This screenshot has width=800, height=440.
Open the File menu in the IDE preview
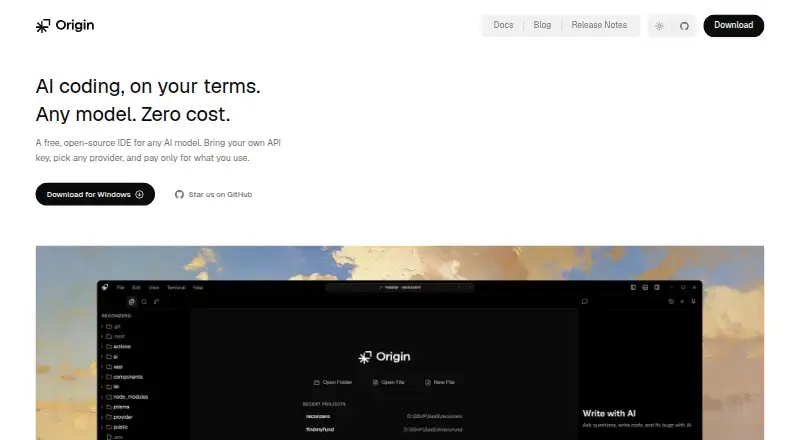pyautogui.click(x=120, y=287)
